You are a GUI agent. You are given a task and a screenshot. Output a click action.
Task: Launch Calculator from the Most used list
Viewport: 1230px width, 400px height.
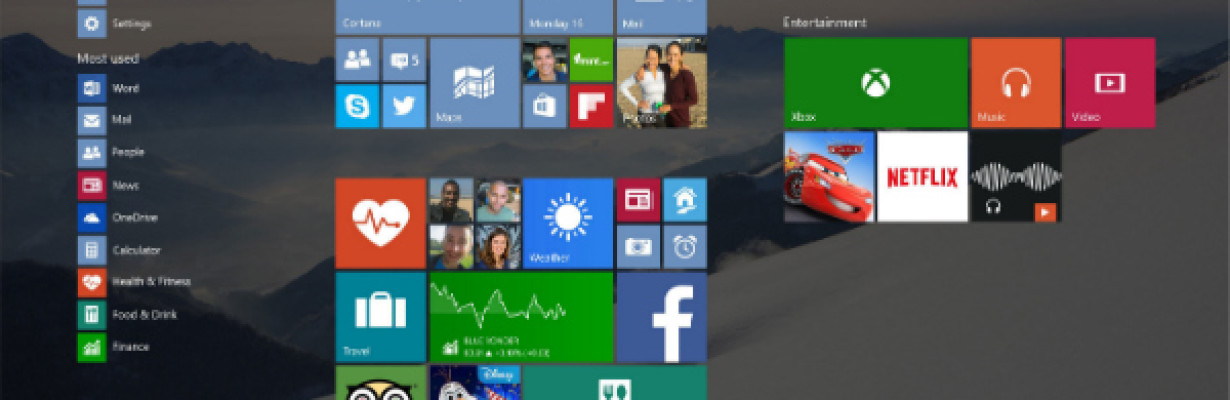(x=119, y=250)
